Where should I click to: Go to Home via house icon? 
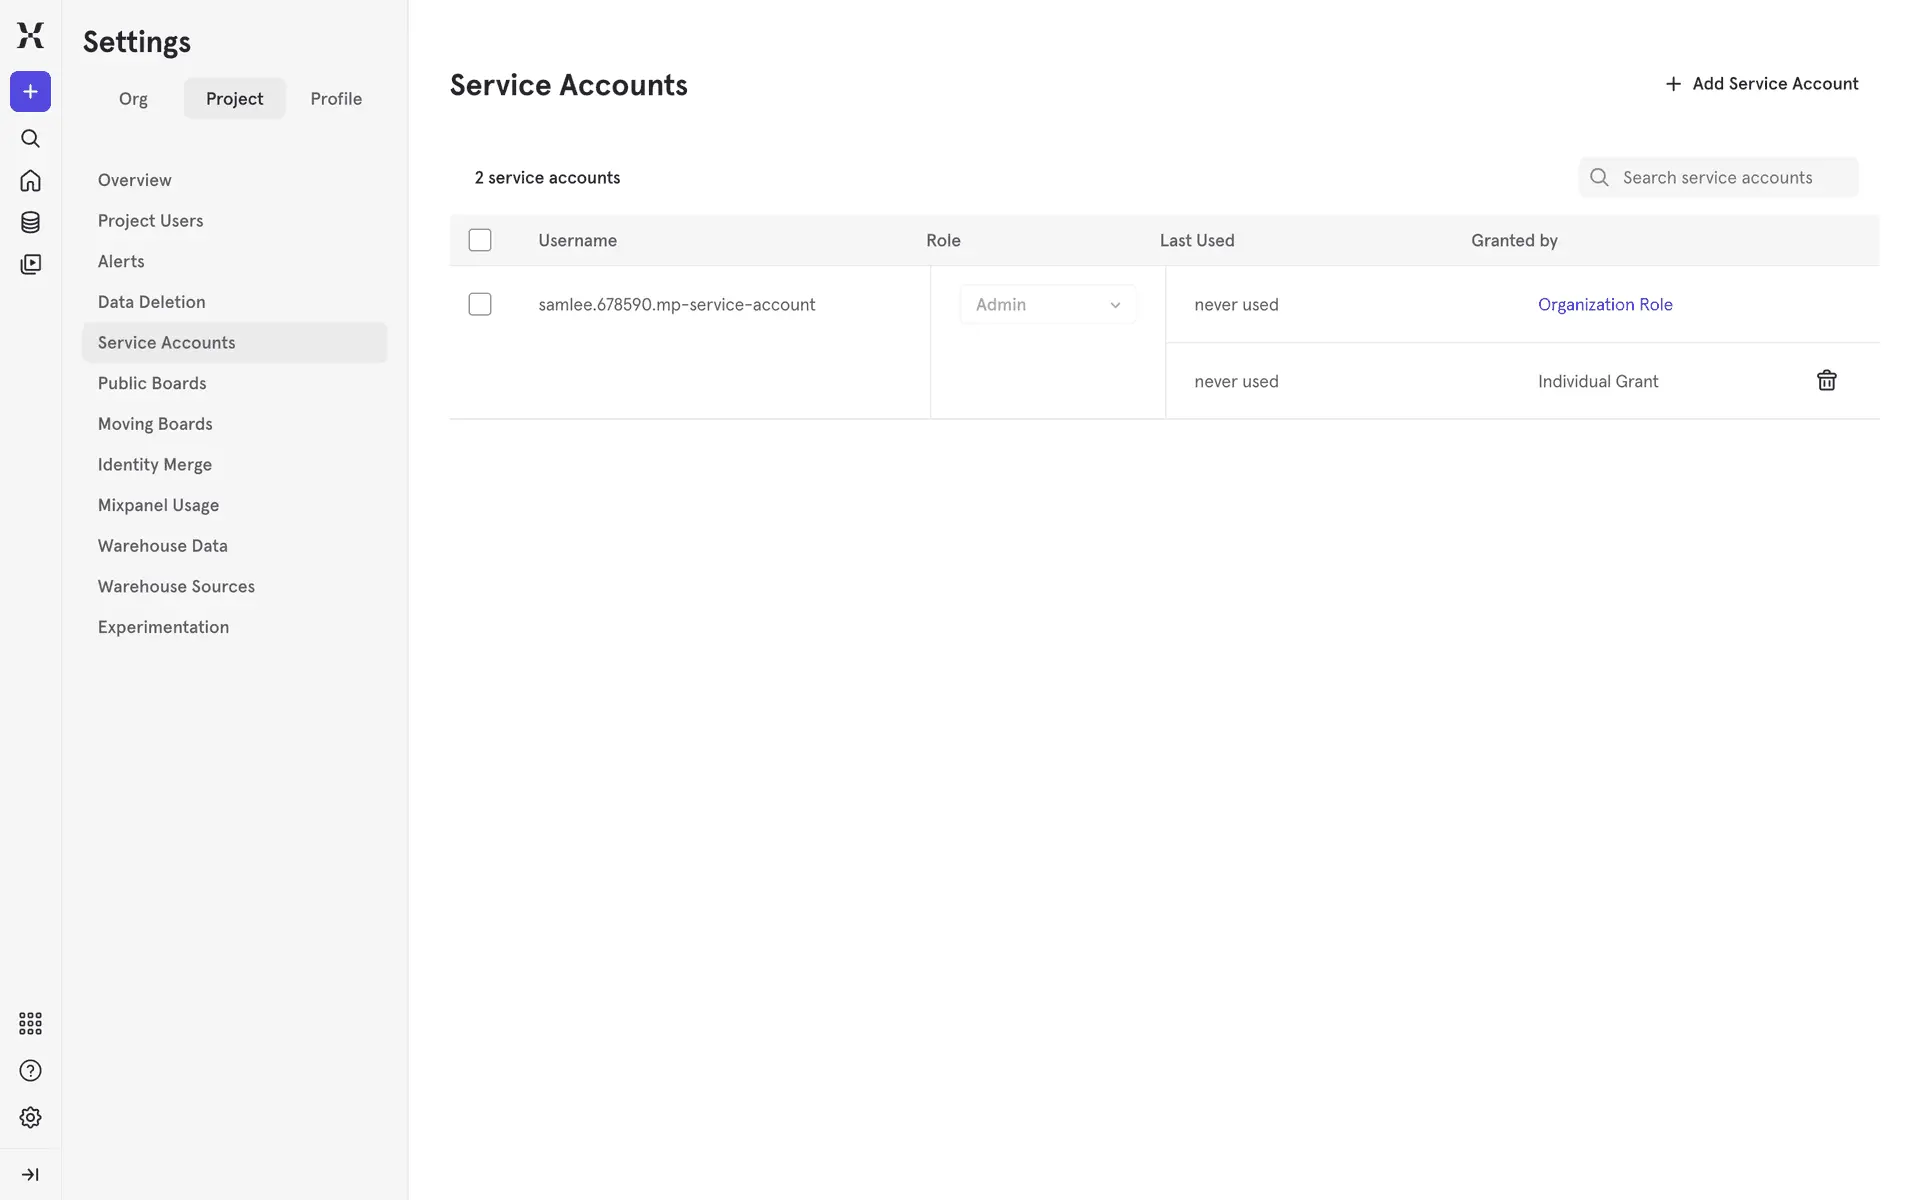click(x=30, y=181)
